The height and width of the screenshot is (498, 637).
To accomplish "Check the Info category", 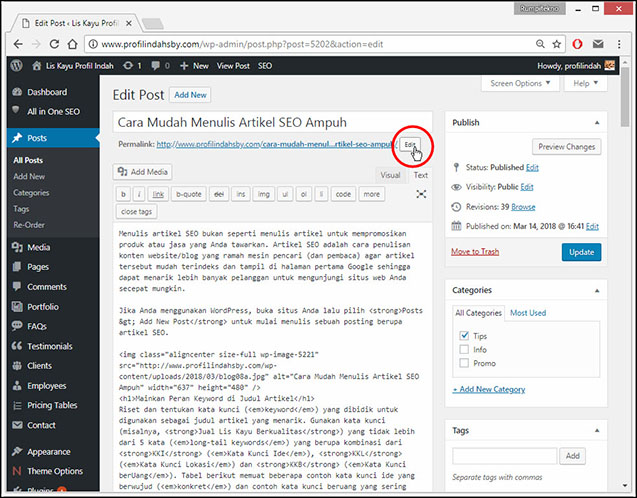I will coord(464,349).
